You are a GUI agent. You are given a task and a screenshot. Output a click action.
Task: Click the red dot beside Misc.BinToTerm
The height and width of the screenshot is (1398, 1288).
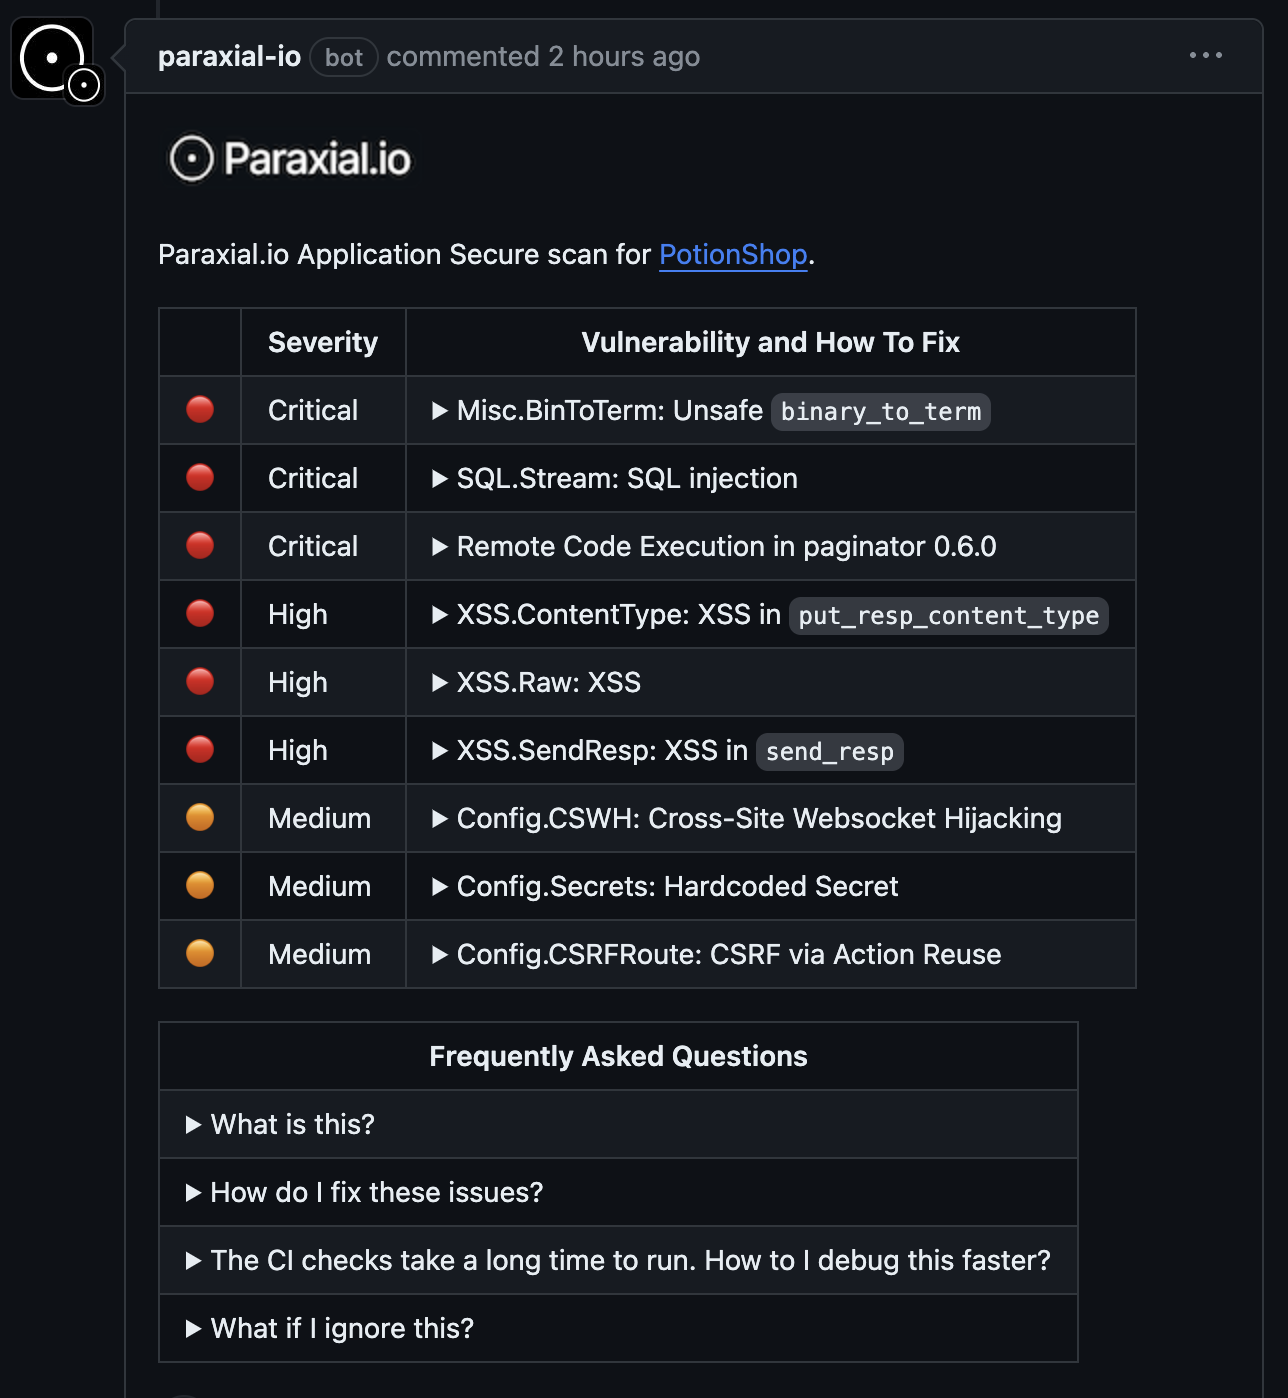click(200, 410)
